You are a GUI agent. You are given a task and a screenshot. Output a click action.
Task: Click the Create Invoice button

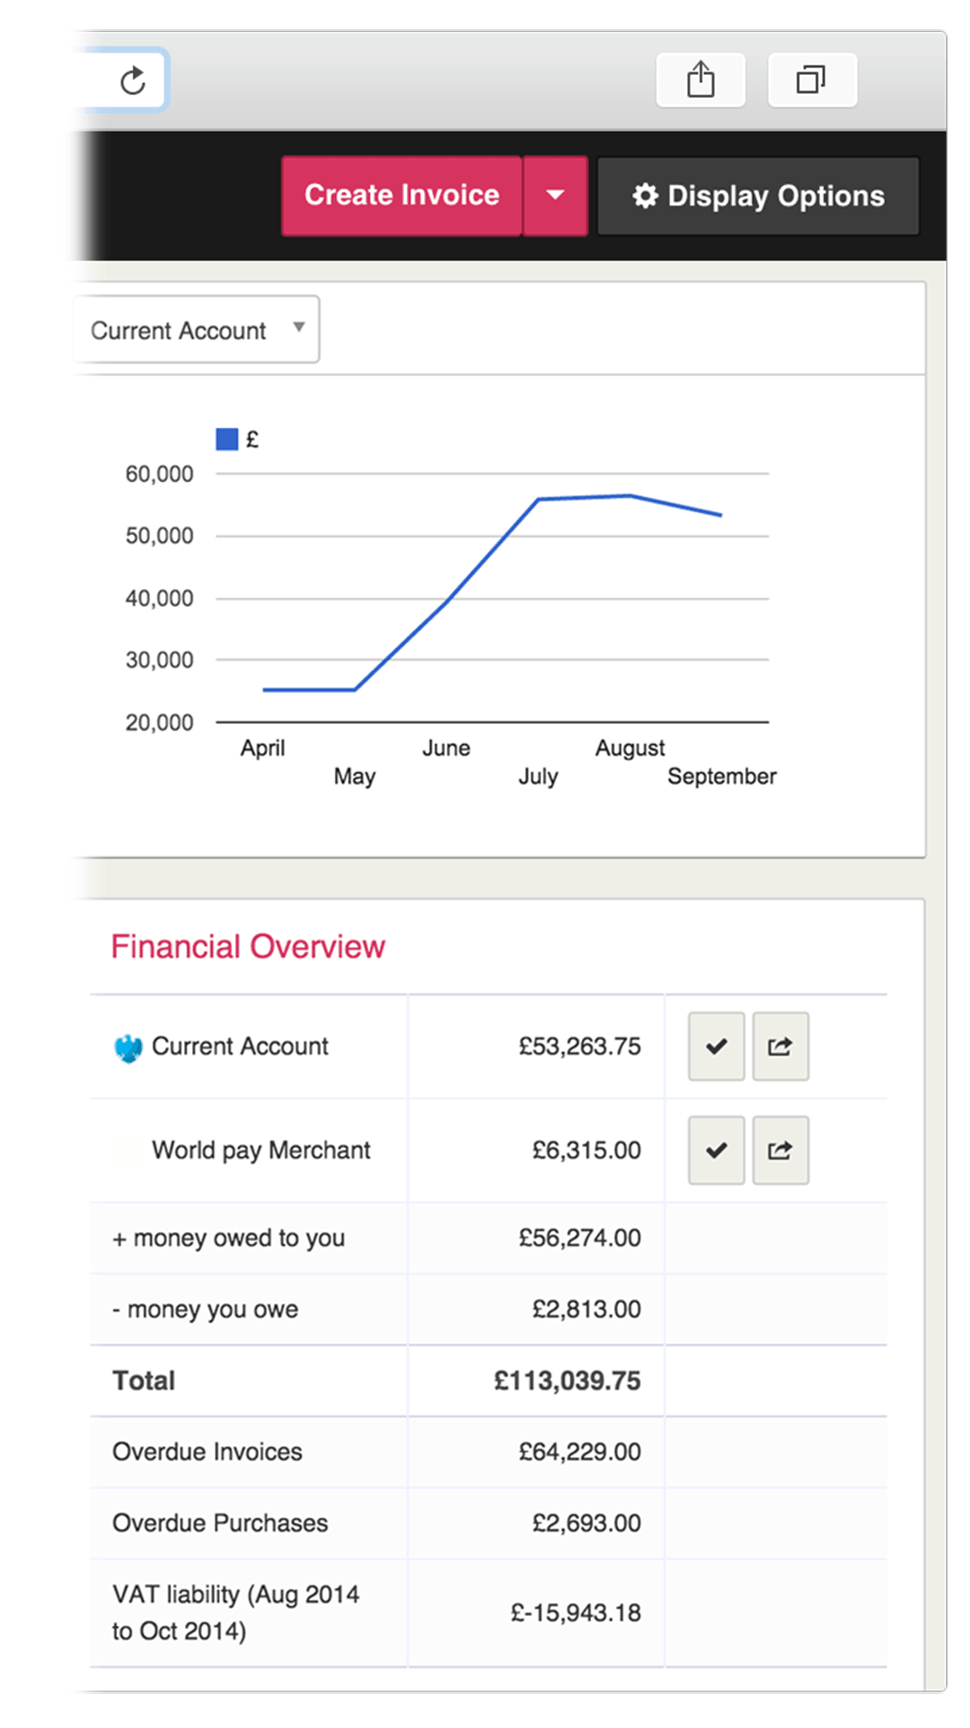[x=402, y=196]
